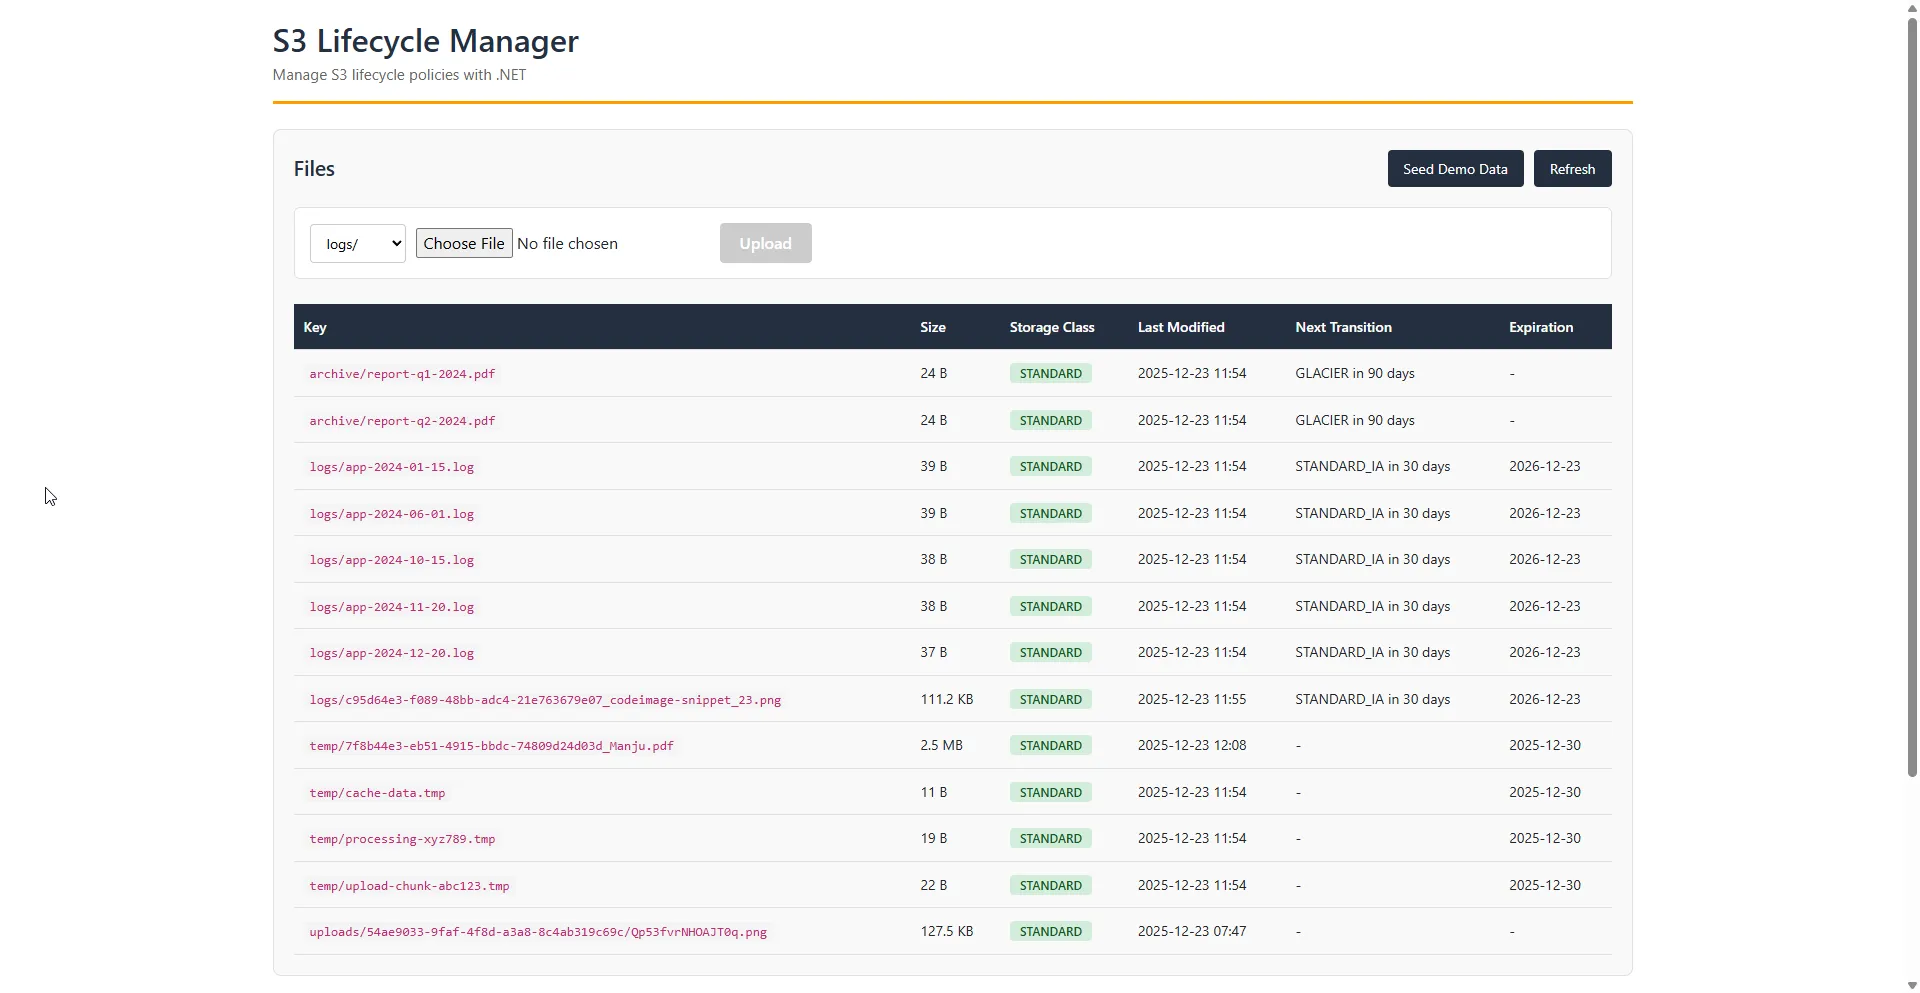This screenshot has height=993, width=1920.
Task: Open the archive/report-q1-2024.pdf file link
Action: point(402,373)
